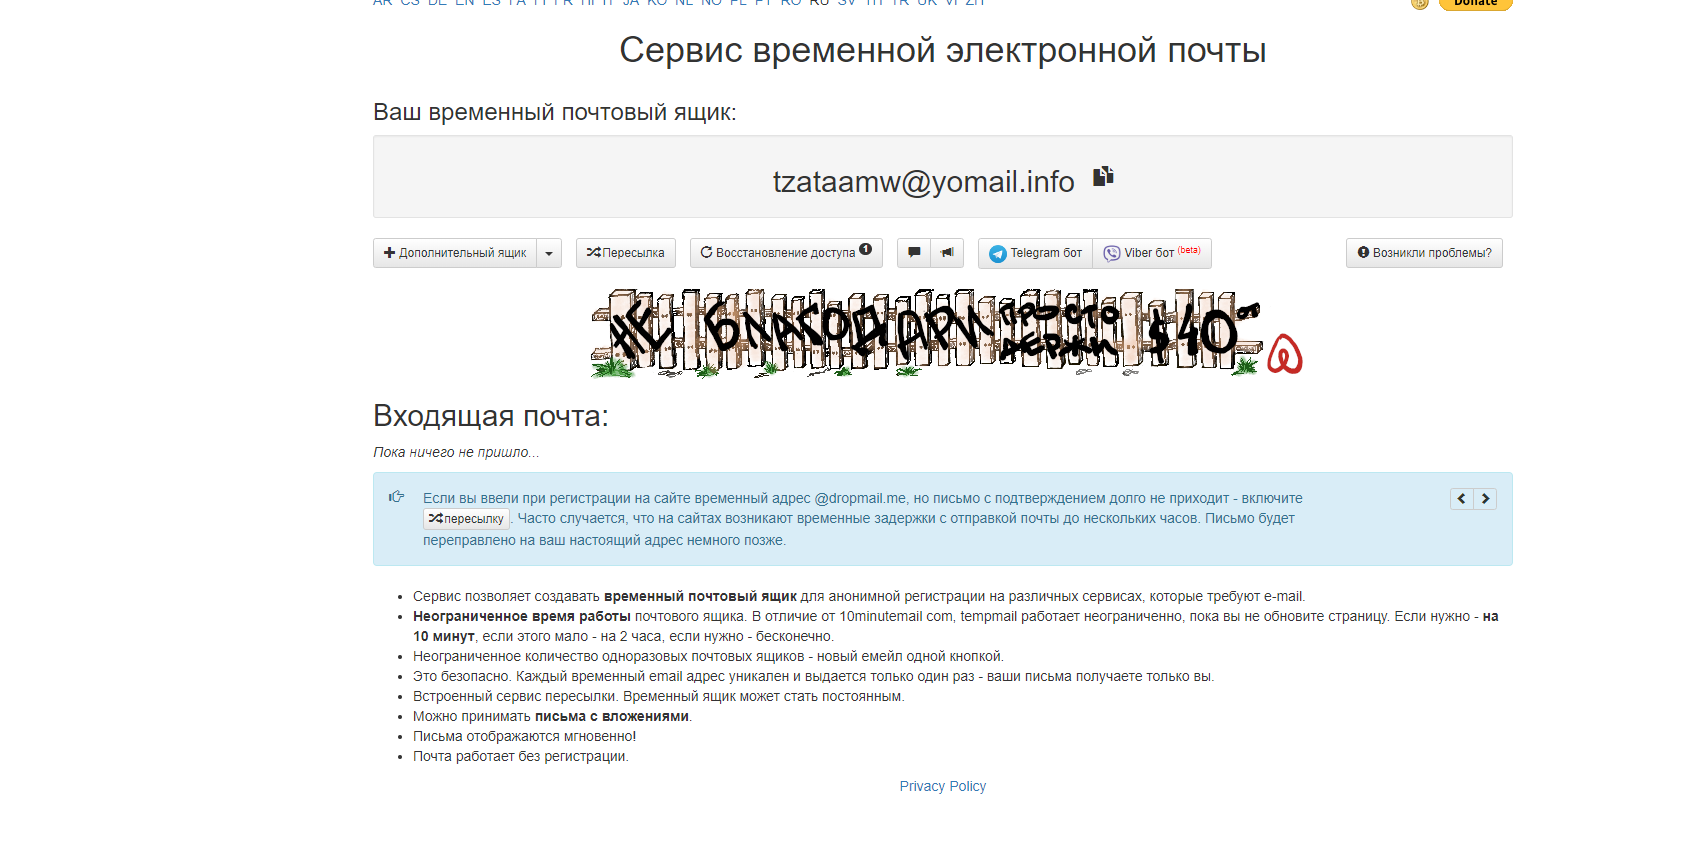Viewport: 1681px width, 862px height.
Task: Click the megaphone announcements icon
Action: [947, 253]
